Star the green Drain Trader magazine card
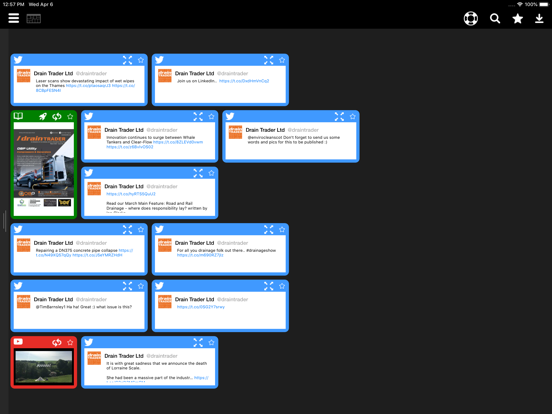 (x=70, y=116)
